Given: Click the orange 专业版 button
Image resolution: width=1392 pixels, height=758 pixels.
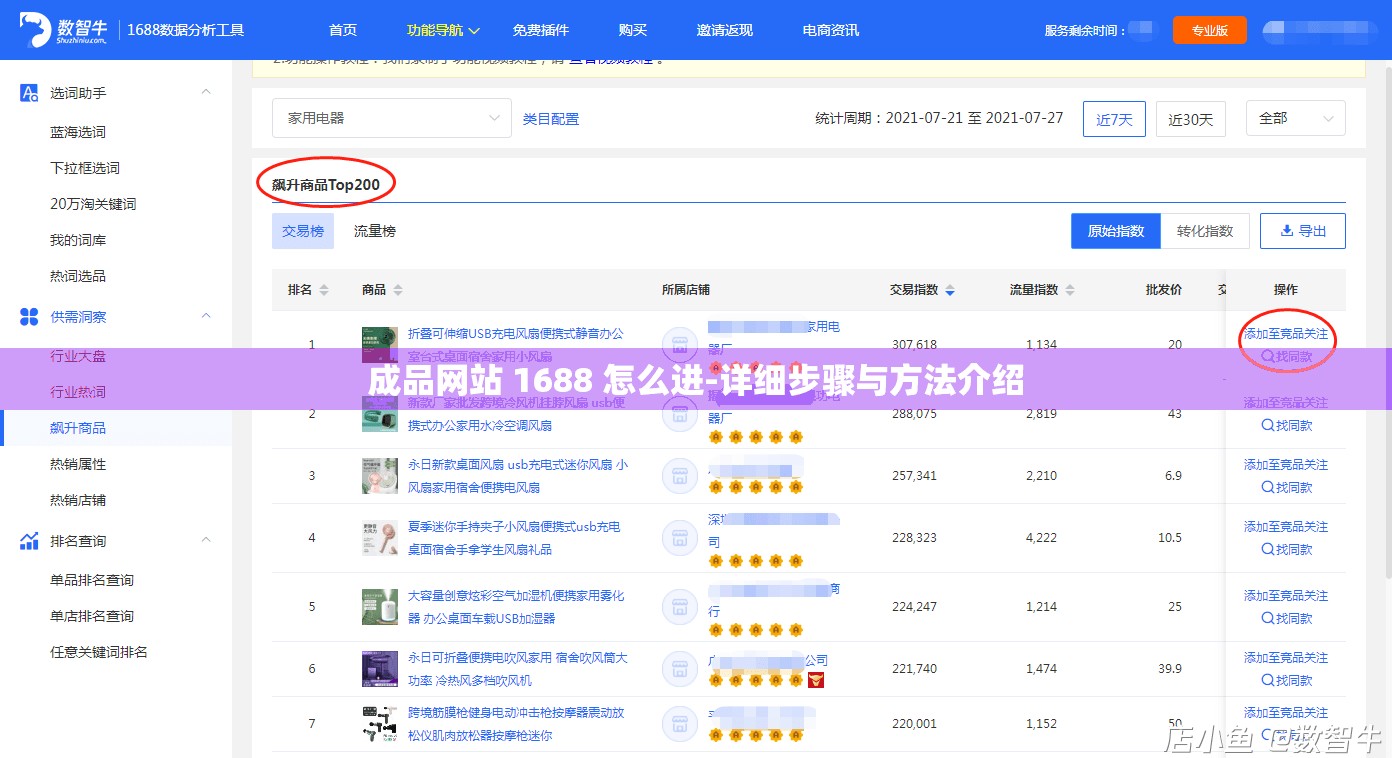Looking at the screenshot, I should tap(1209, 30).
